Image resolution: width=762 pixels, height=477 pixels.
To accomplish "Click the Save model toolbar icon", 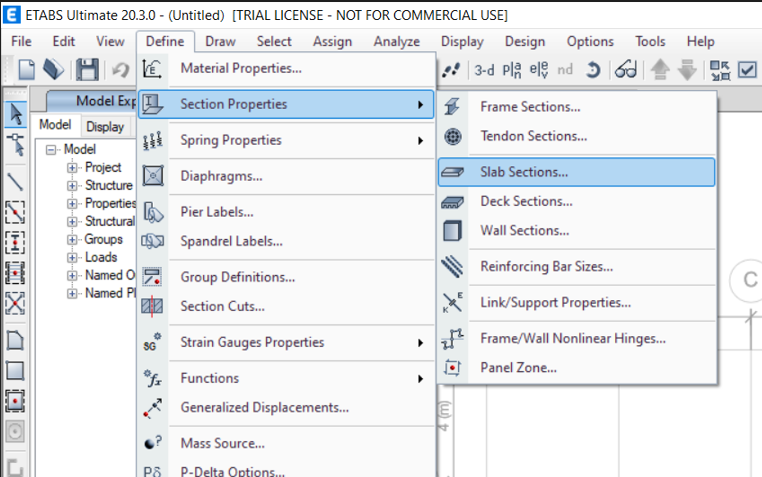I will click(x=87, y=69).
